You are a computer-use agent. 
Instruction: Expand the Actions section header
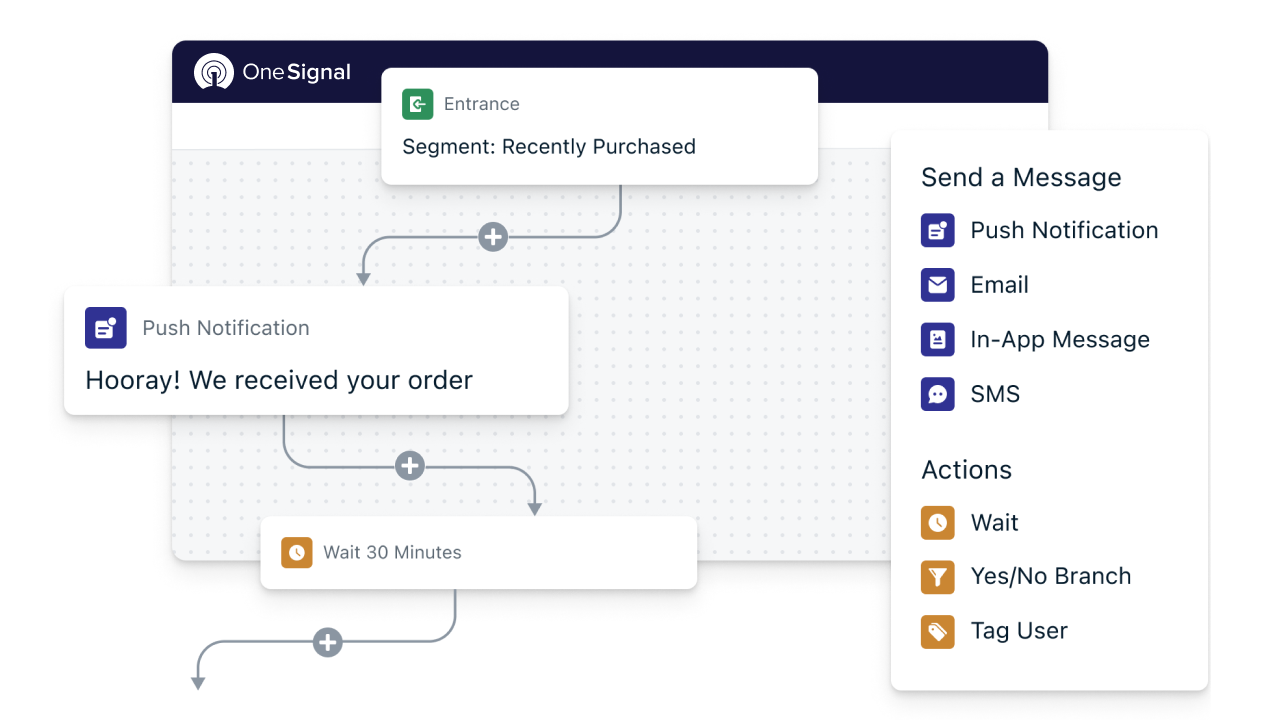[966, 469]
